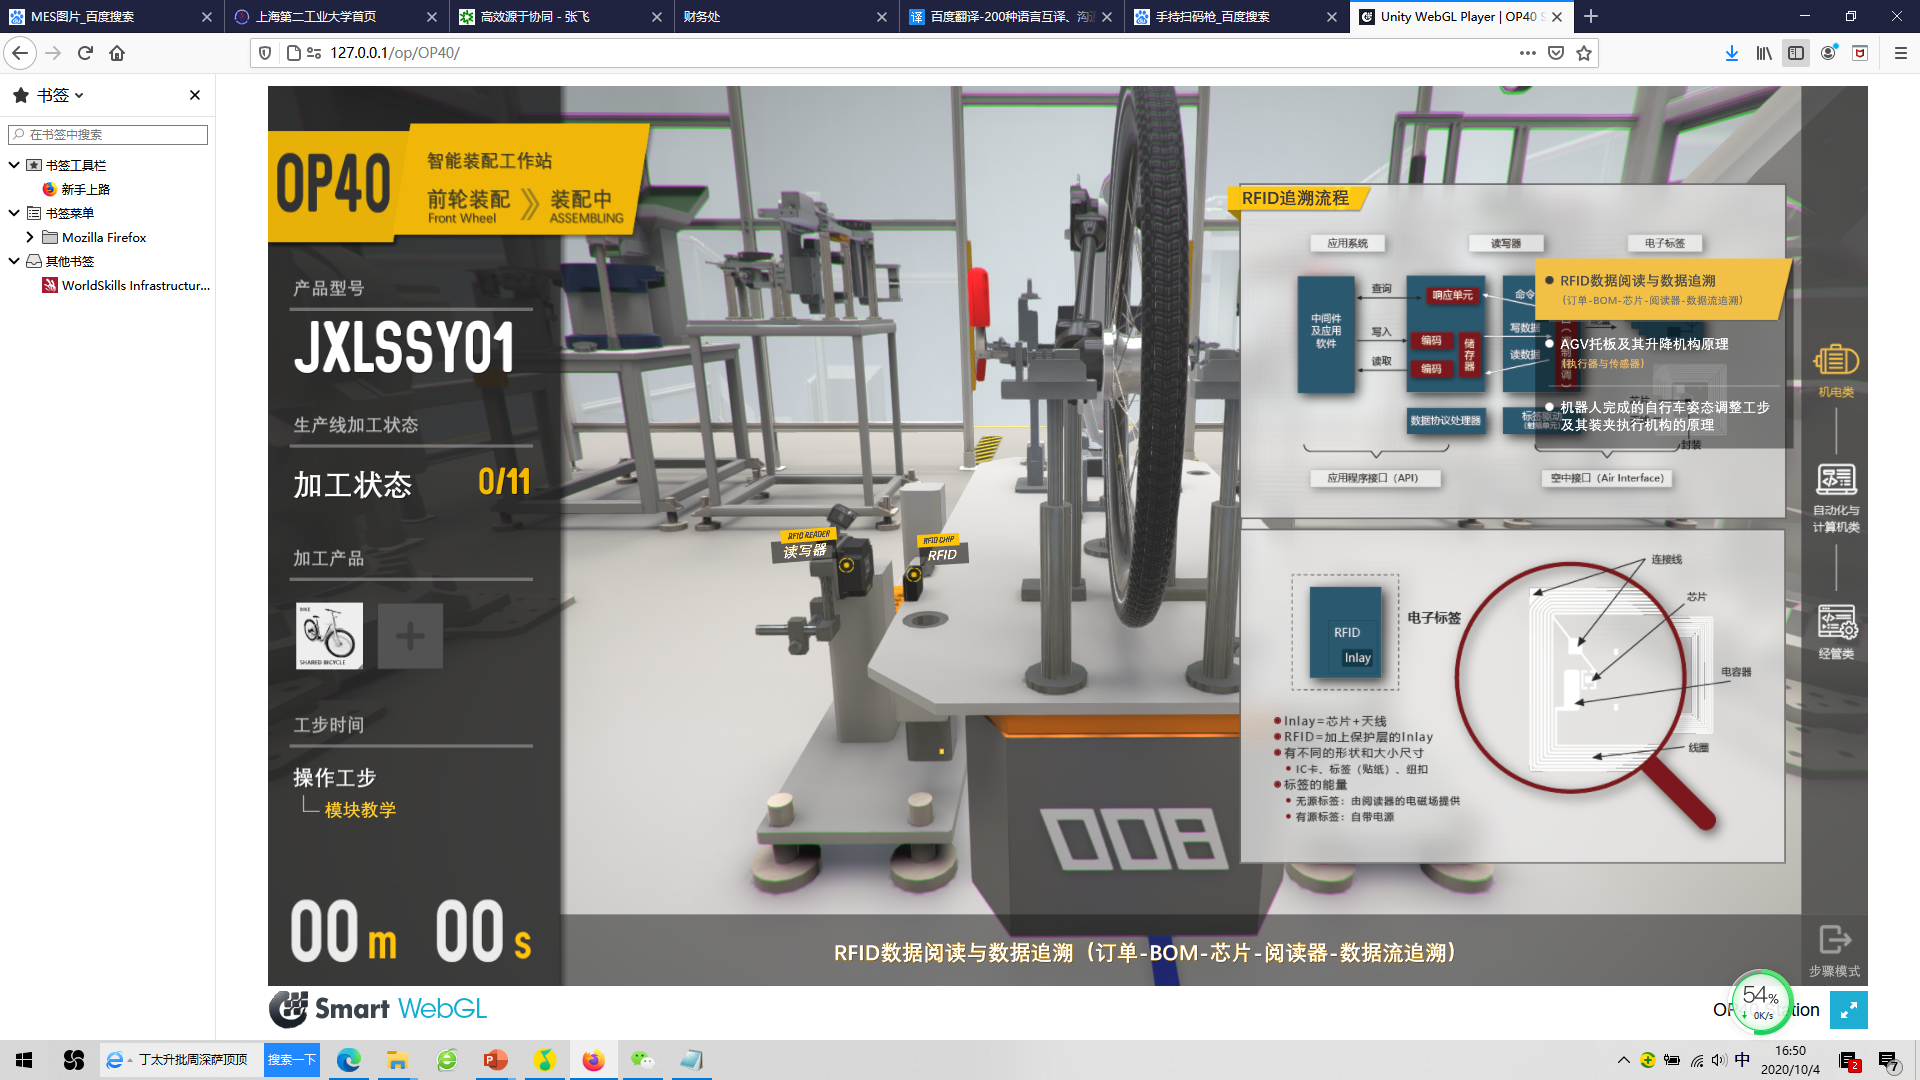Viewport: 1920px width, 1080px height.
Task: Open File Explorer from the taskbar
Action: [x=398, y=1060]
